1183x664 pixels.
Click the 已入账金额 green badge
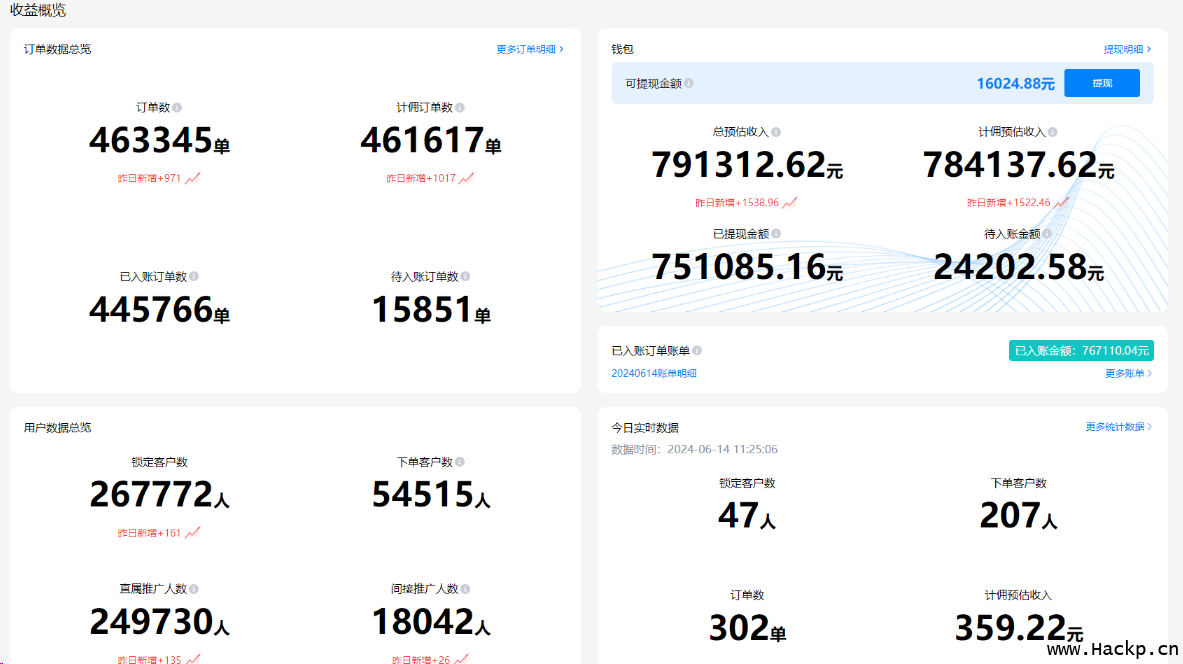click(1081, 351)
